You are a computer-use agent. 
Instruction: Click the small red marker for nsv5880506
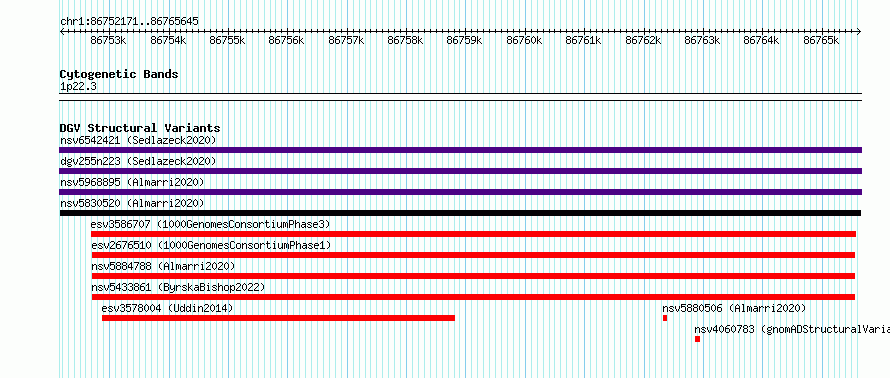point(665,318)
